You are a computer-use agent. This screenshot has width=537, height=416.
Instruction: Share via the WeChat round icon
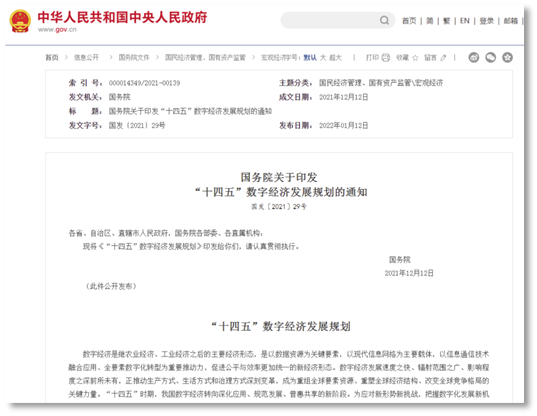[x=490, y=58]
